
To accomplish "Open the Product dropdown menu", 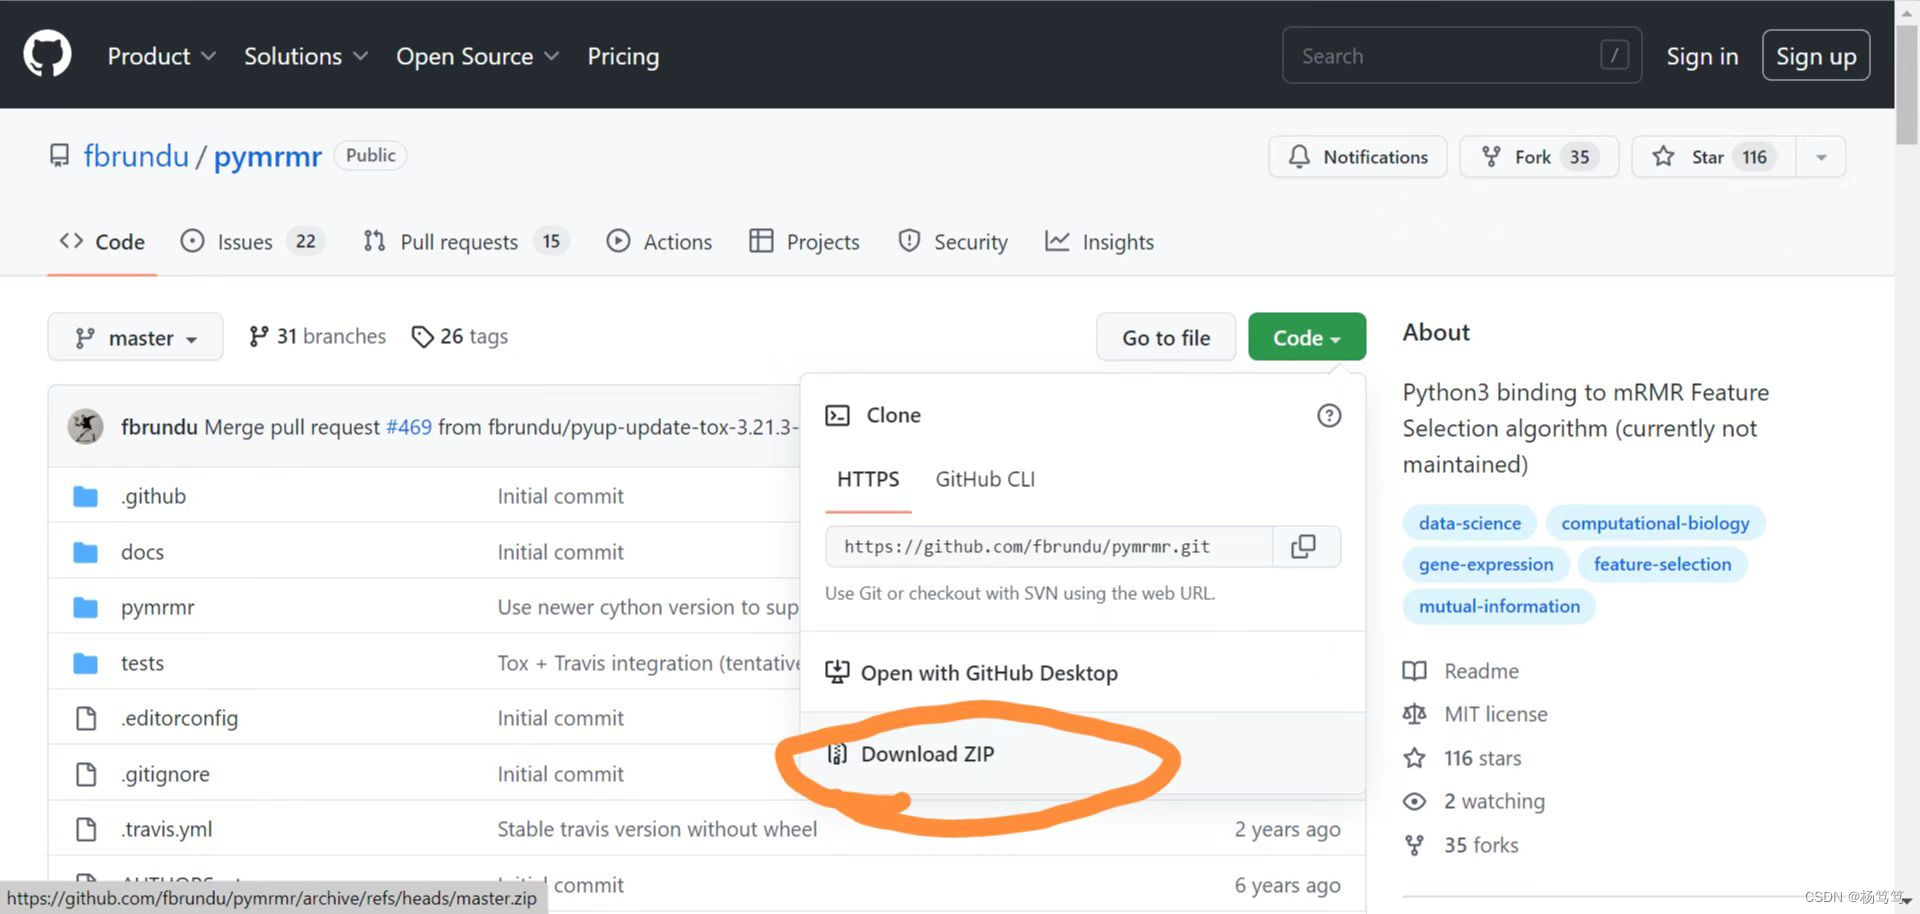I will (161, 56).
